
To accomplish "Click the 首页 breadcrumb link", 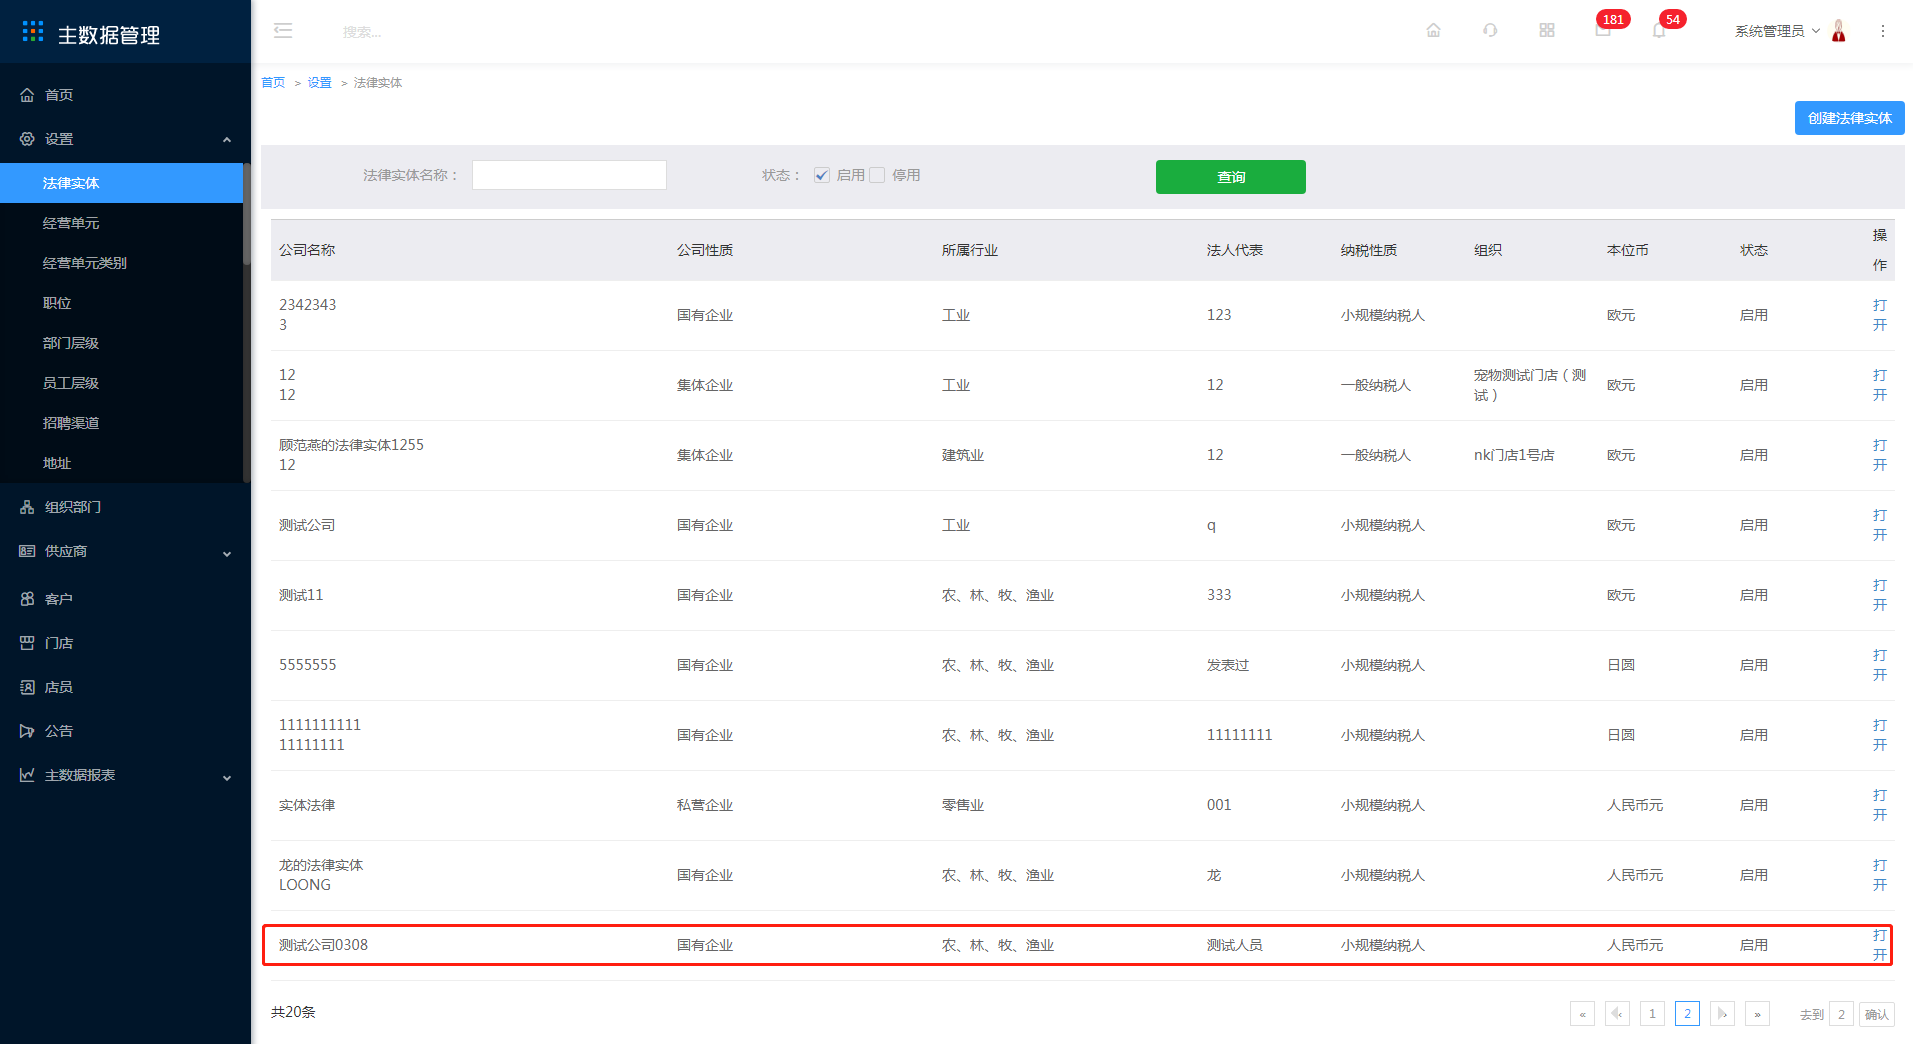I will [x=273, y=83].
